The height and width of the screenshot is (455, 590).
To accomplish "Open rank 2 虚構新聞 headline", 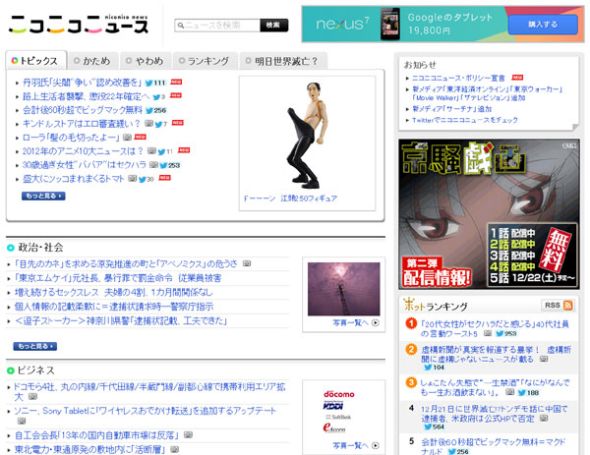I will point(496,355).
